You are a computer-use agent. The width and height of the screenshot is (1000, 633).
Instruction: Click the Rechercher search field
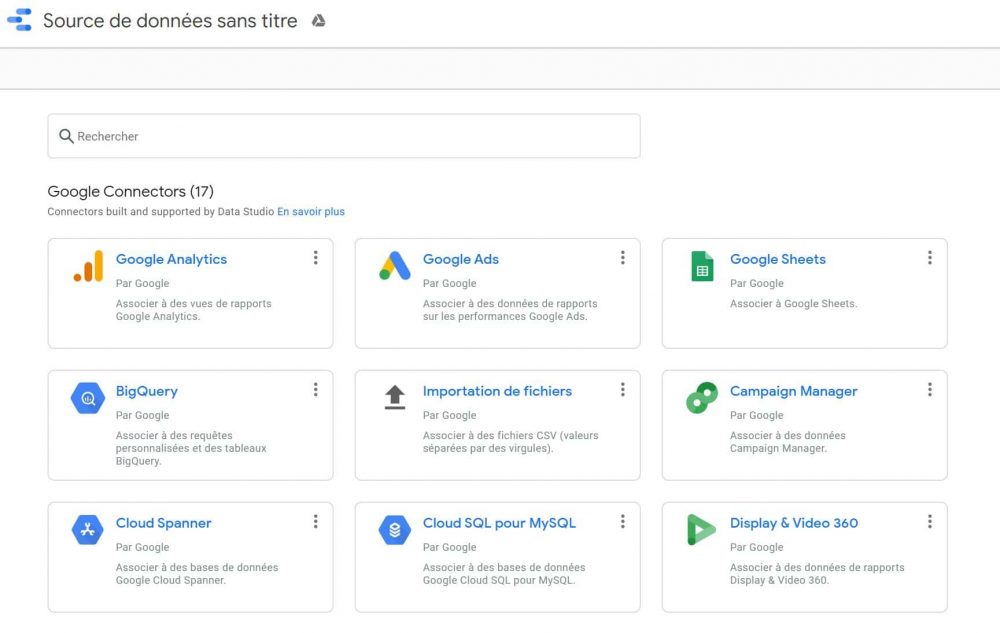coord(343,135)
